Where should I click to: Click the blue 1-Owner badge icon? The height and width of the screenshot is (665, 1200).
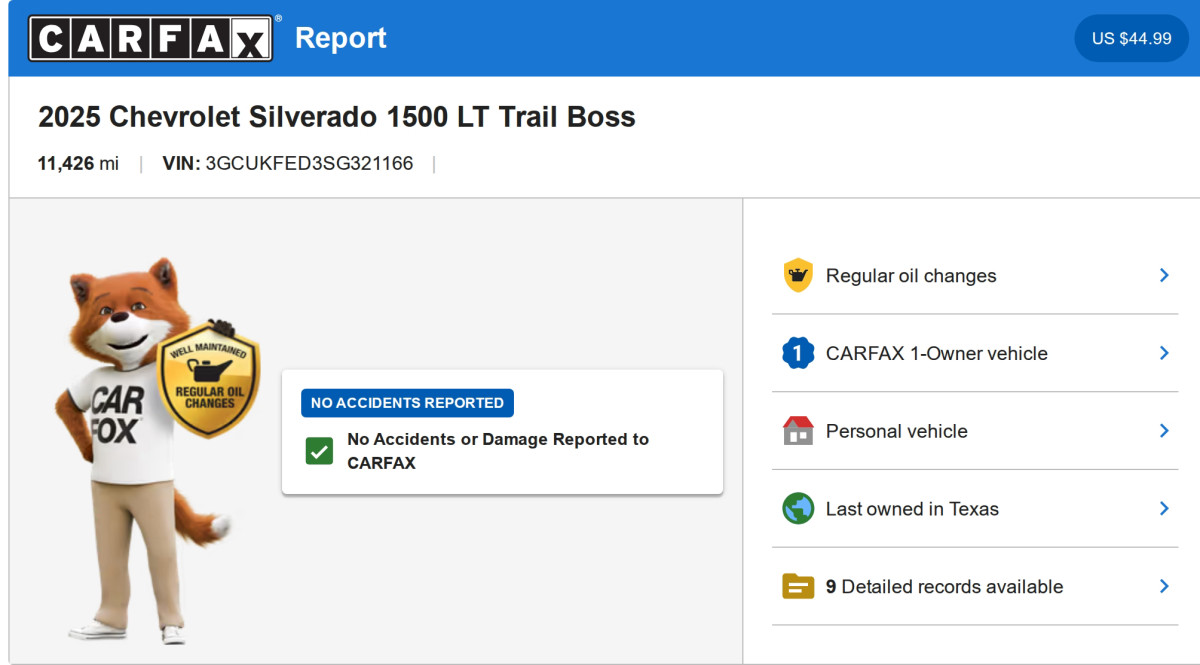point(798,353)
